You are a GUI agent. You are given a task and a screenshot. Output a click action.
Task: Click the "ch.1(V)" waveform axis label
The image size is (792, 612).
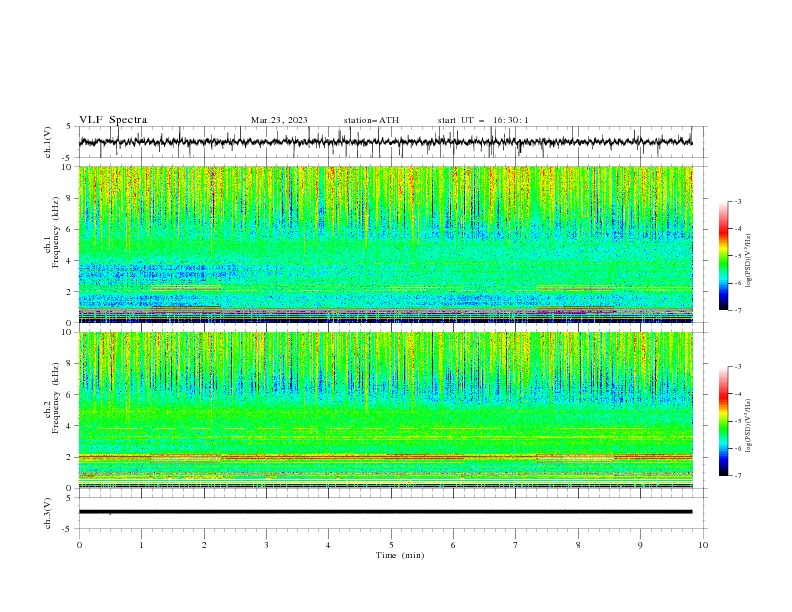48,142
